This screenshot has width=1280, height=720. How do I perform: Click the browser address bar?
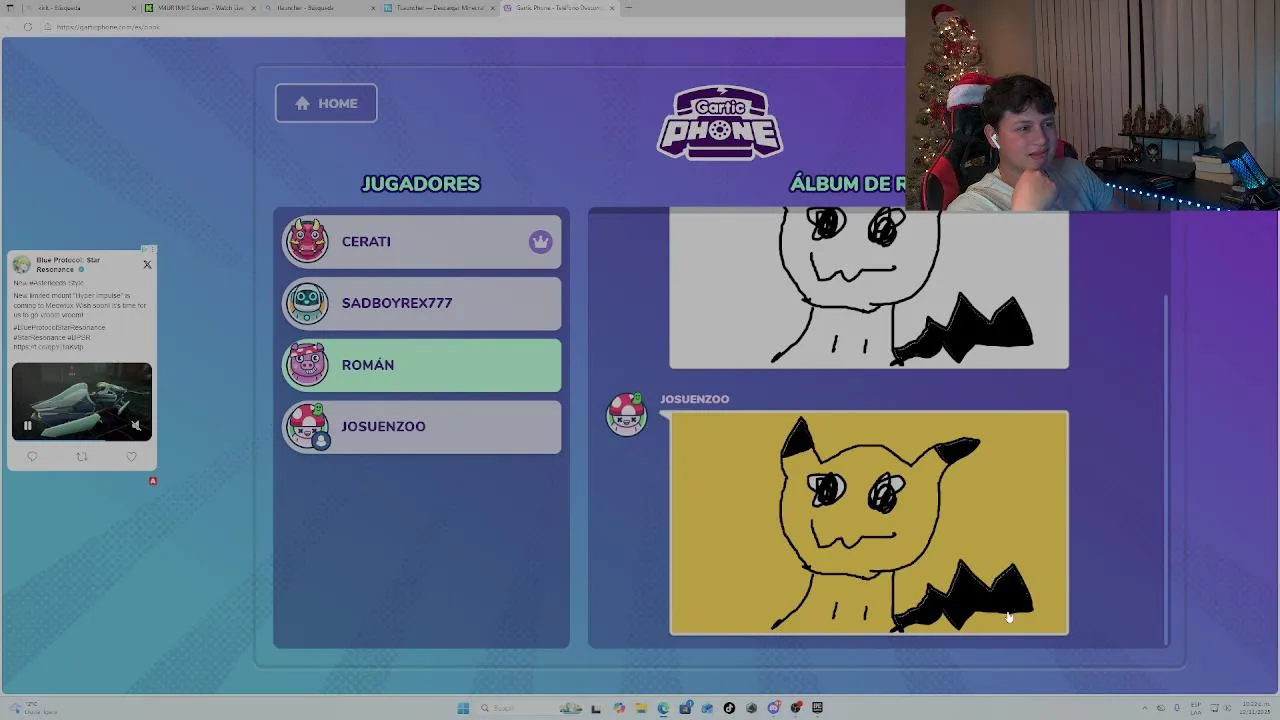pyautogui.click(x=460, y=27)
